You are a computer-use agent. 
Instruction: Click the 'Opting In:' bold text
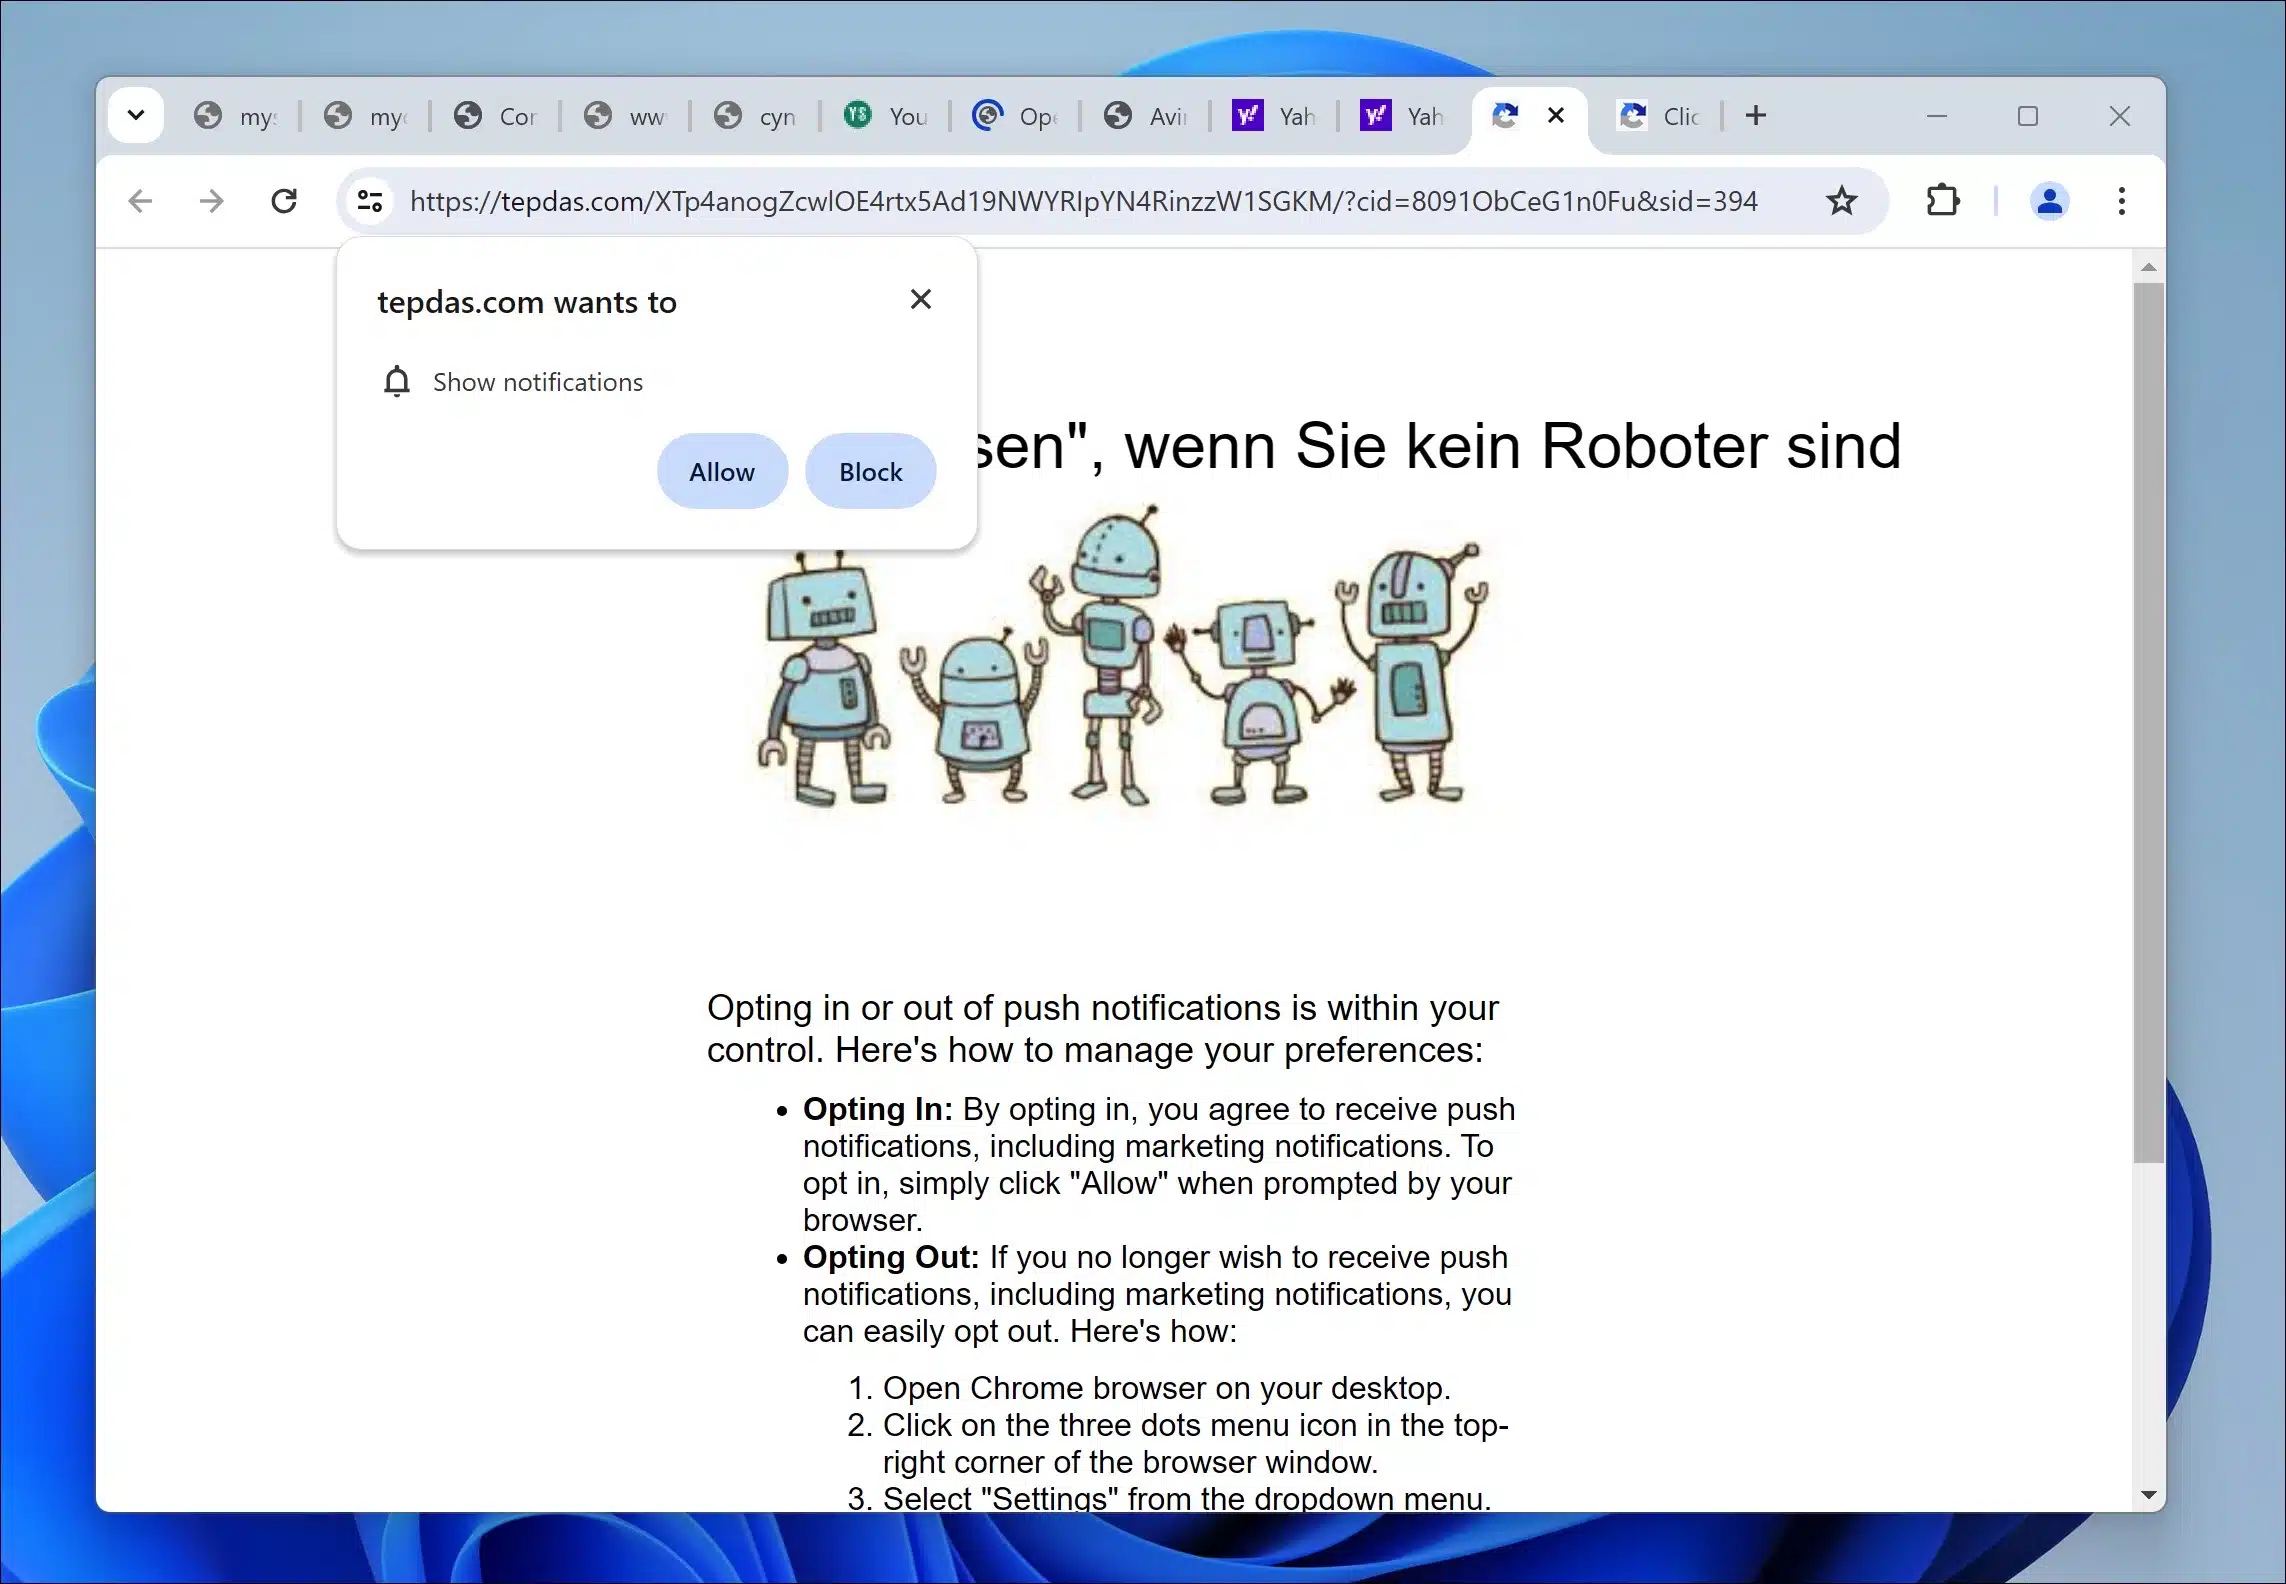click(878, 1109)
